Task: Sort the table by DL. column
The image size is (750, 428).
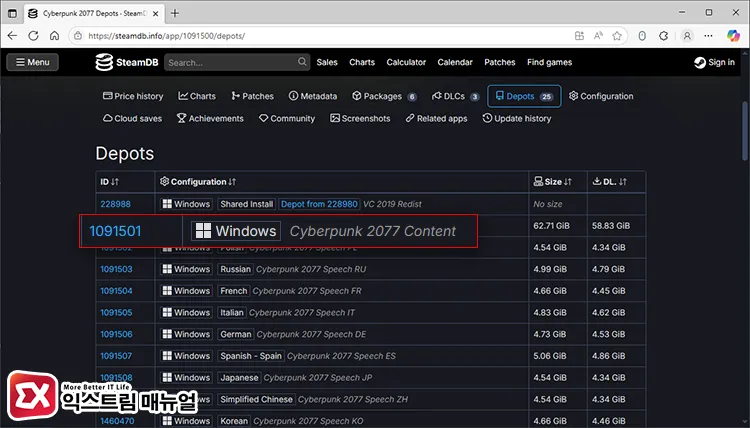Action: (x=609, y=182)
